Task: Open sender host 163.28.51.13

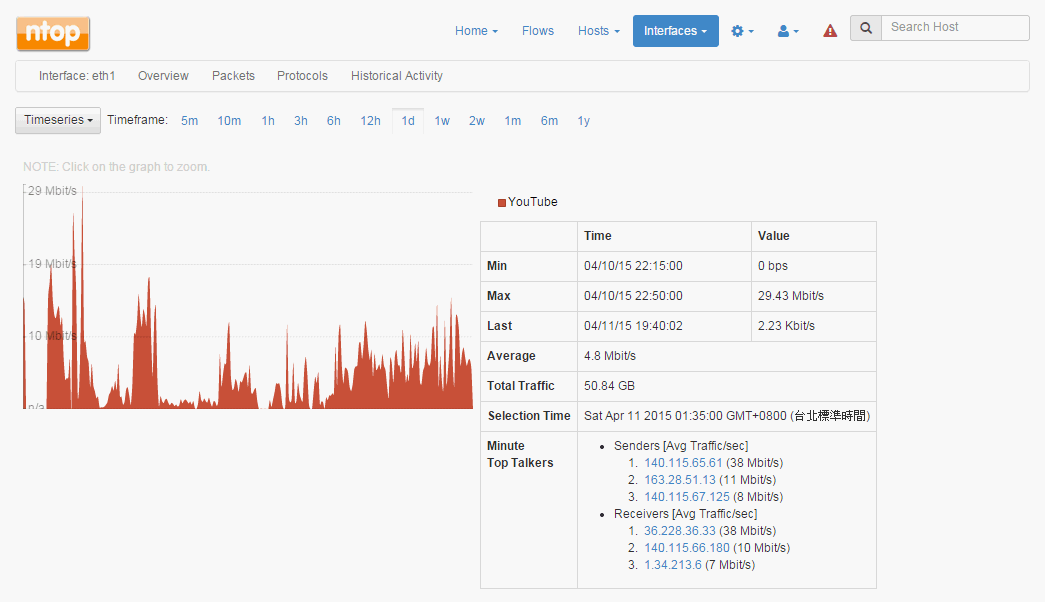Action: 680,480
